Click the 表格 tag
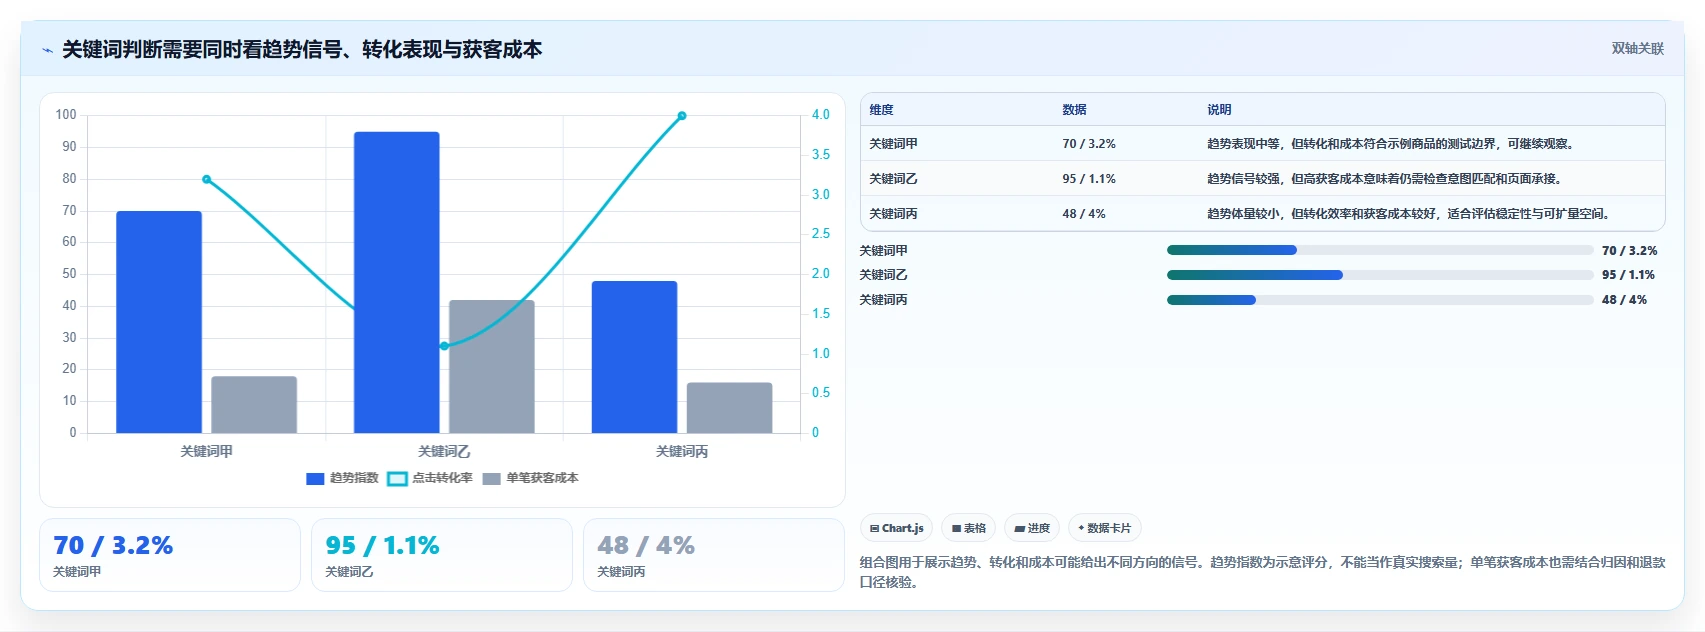The image size is (1705, 632). (x=969, y=528)
